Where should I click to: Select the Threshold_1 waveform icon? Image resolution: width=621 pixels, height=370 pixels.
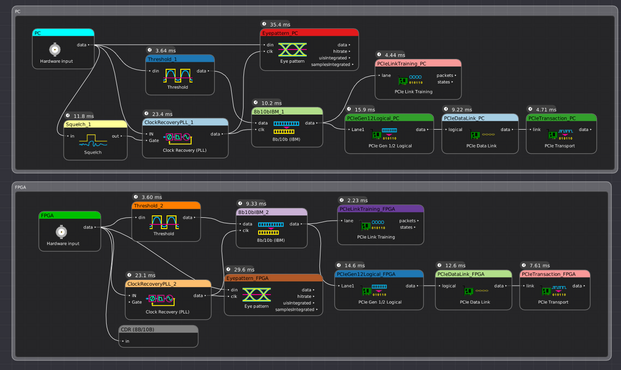[x=178, y=76]
